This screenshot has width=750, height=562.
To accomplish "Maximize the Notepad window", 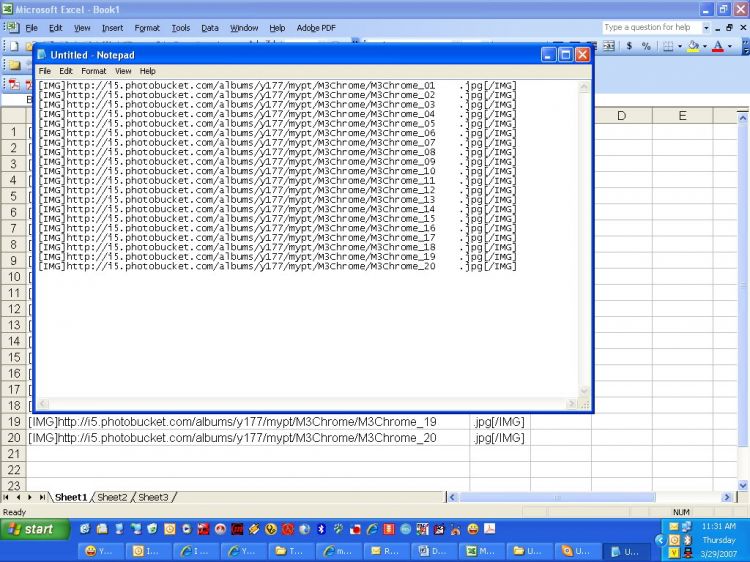I will tap(565, 55).
